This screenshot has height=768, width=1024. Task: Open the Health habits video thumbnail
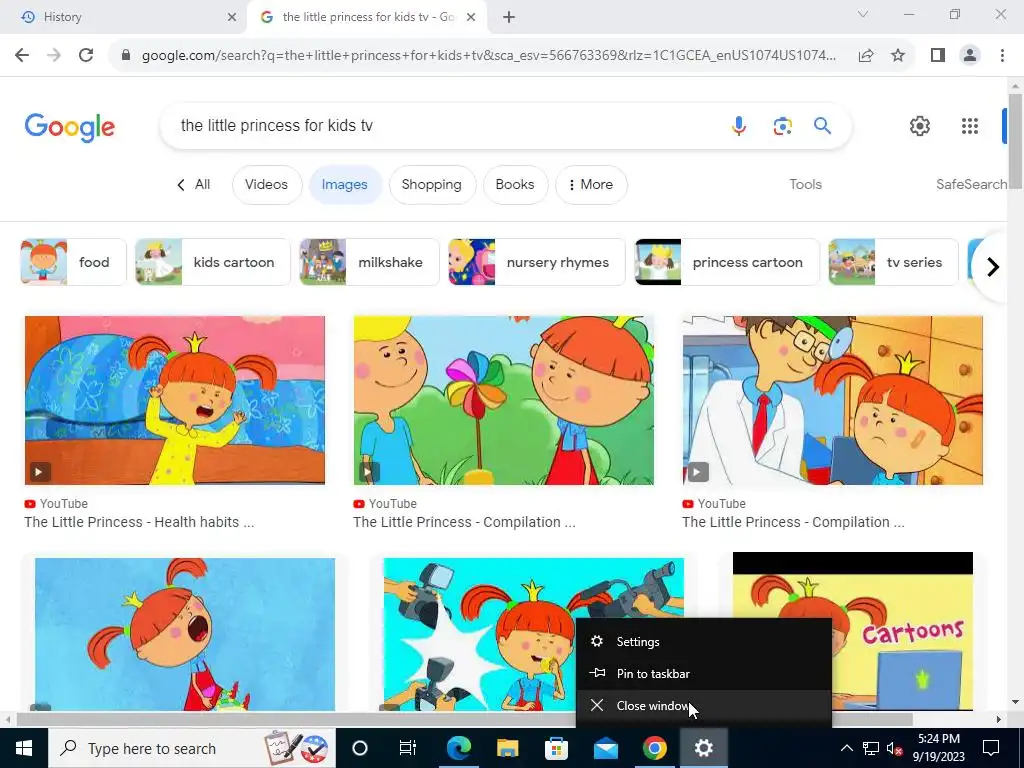tap(174, 400)
